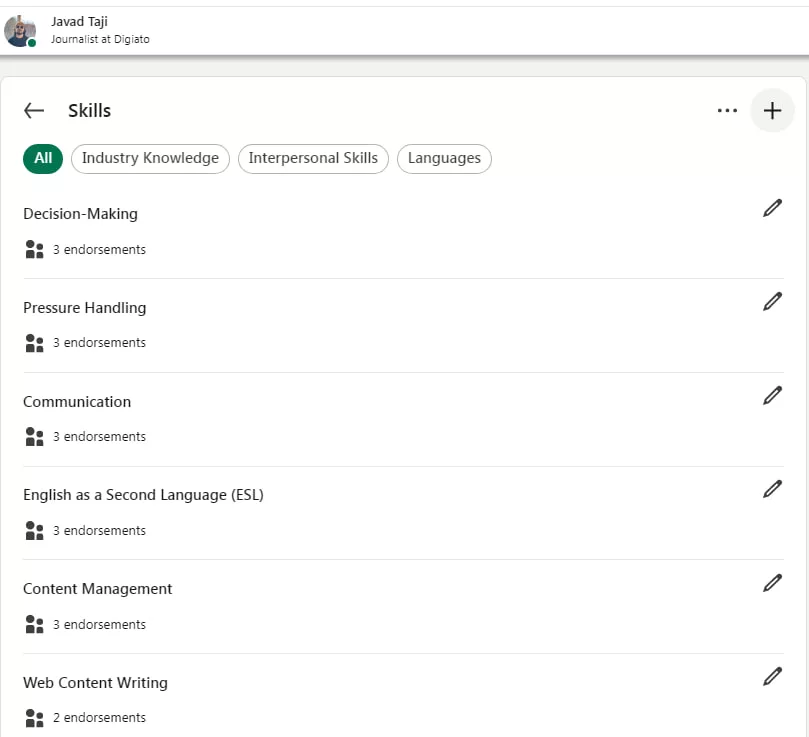This screenshot has width=809, height=737.
Task: Edit the Decision-Making skill pencil icon
Action: [x=772, y=208]
